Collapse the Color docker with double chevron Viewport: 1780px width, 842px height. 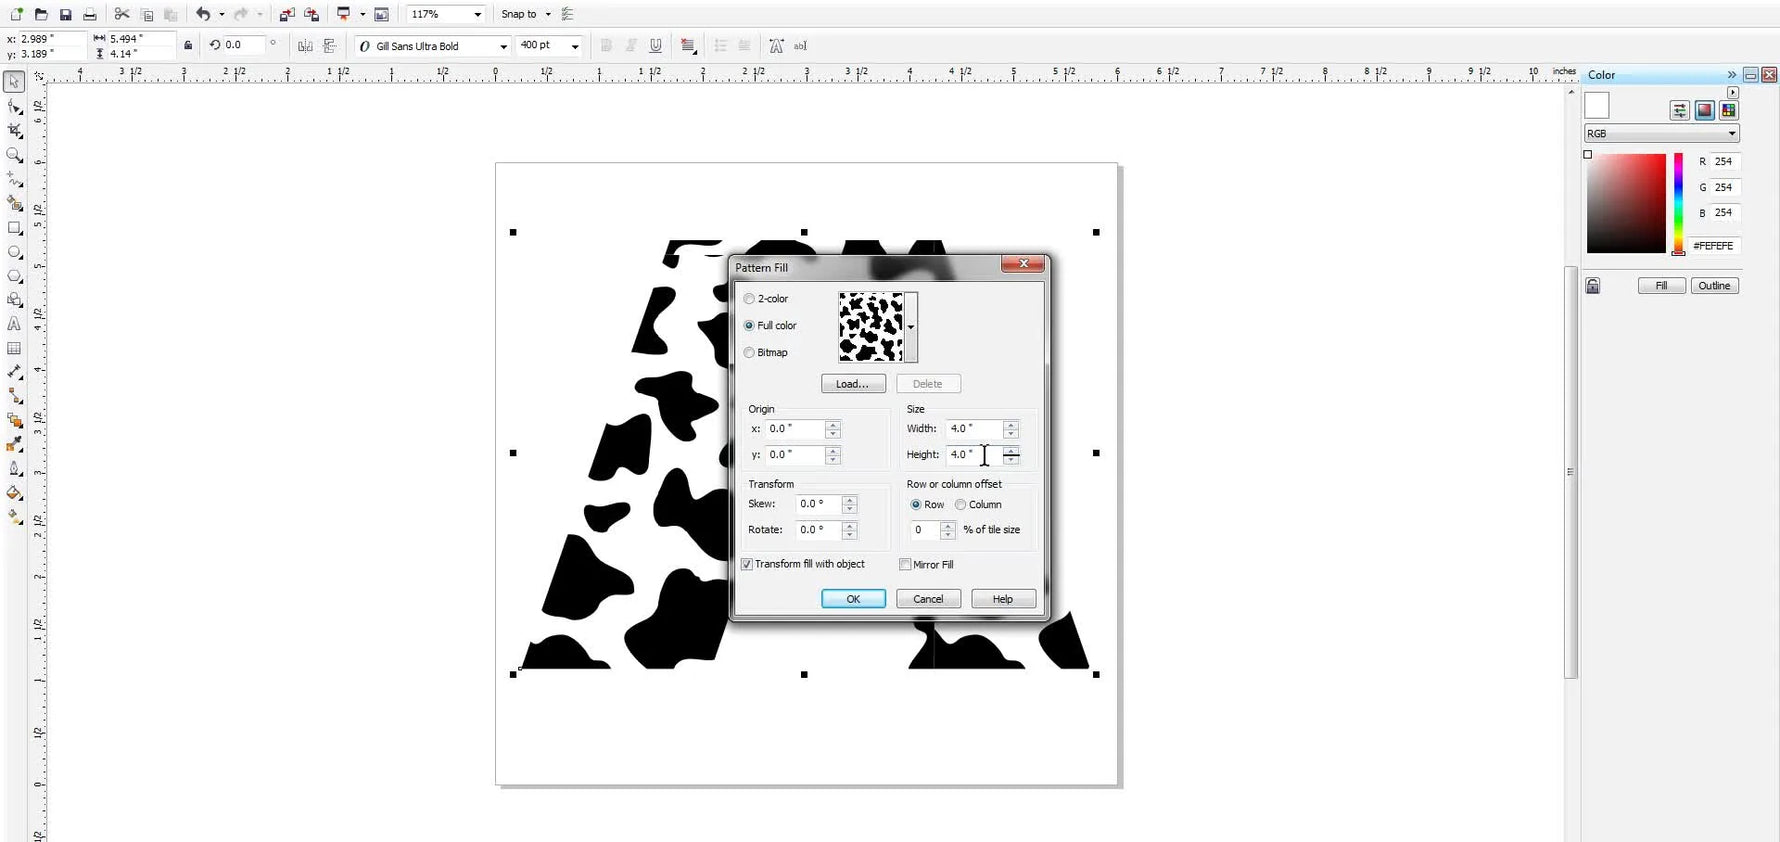[1732, 75]
